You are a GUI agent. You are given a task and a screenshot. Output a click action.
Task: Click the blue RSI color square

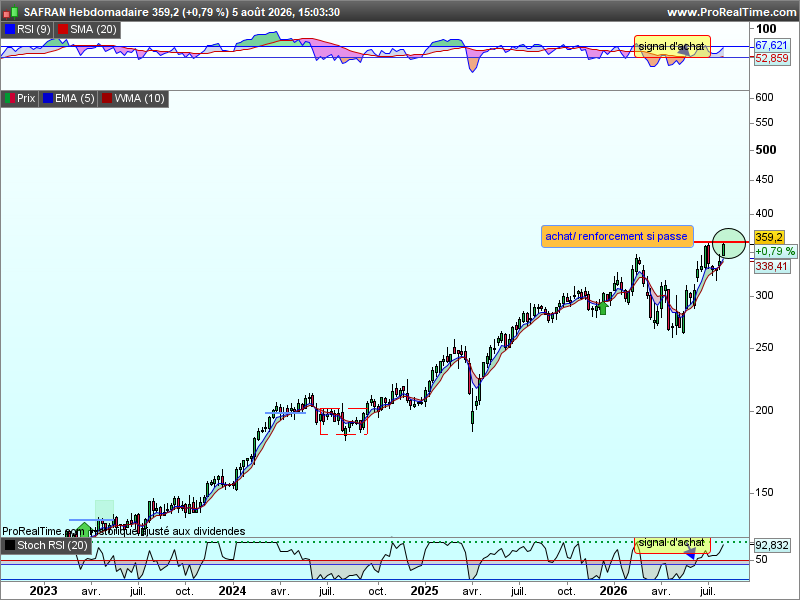[10, 29]
